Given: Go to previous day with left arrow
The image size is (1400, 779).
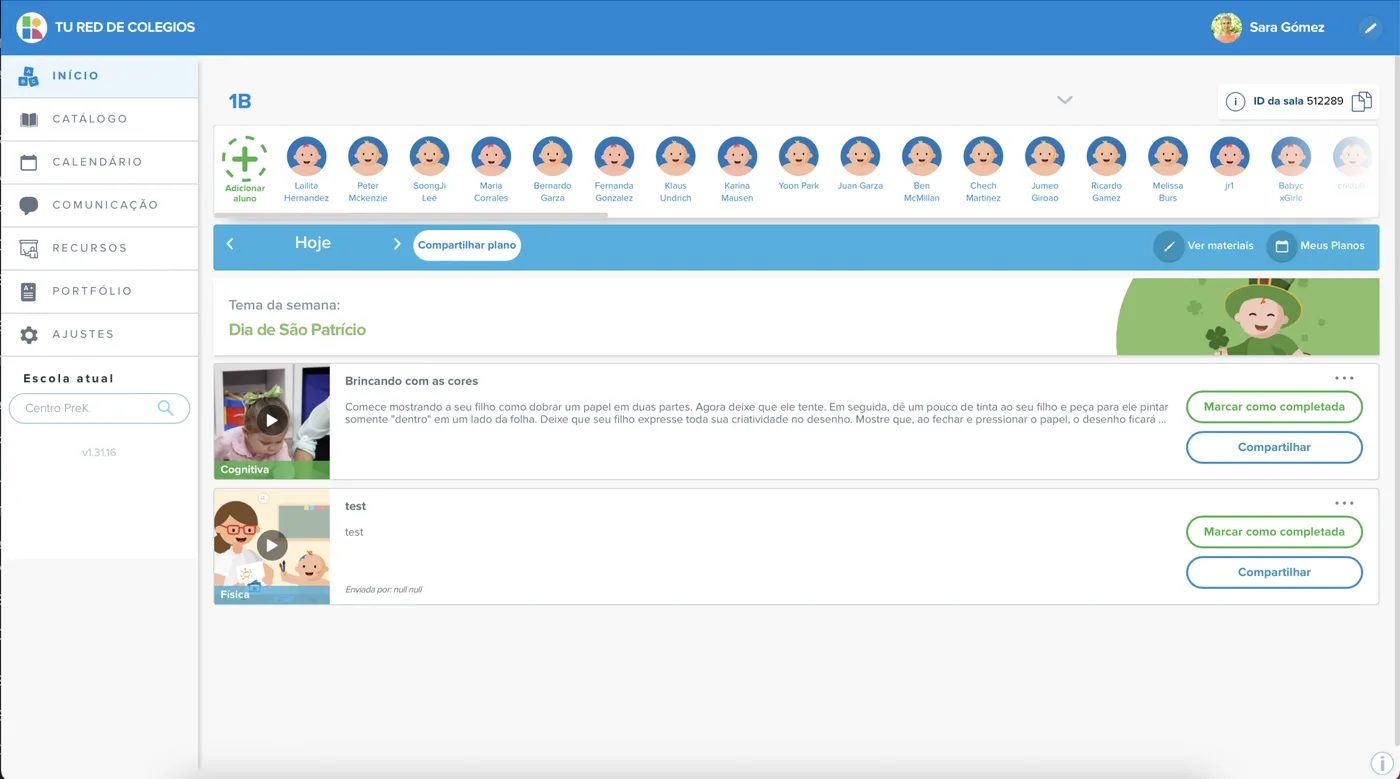Looking at the screenshot, I should click(230, 244).
